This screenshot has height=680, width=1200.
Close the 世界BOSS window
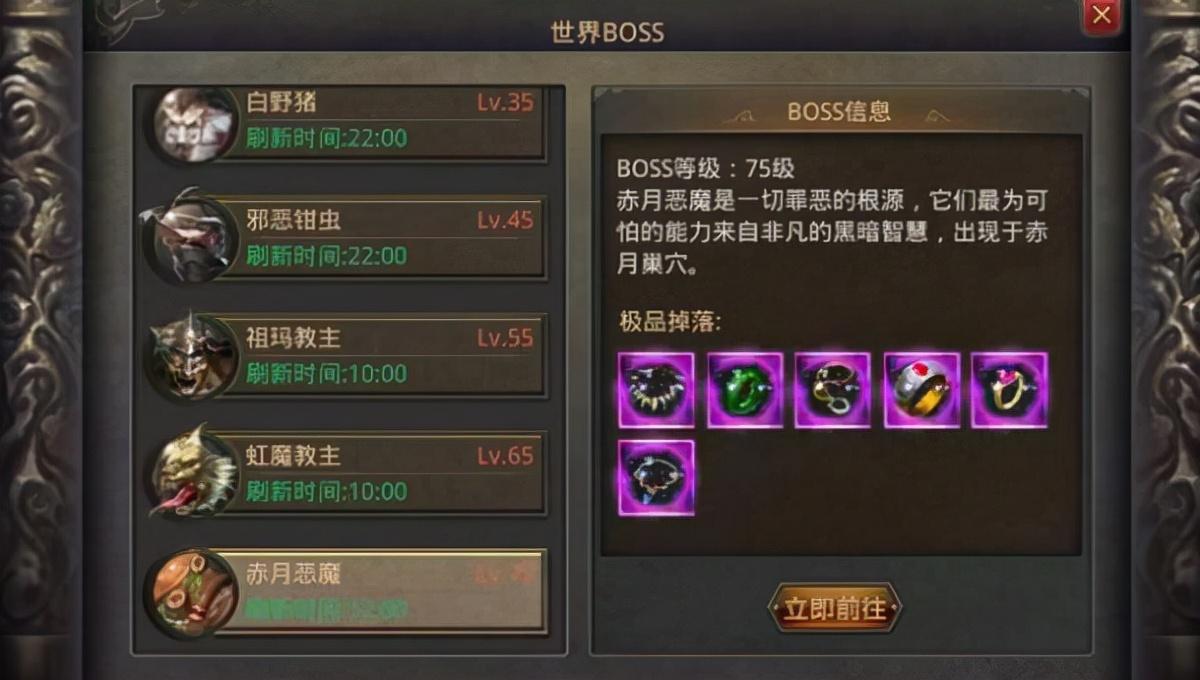pos(1101,16)
